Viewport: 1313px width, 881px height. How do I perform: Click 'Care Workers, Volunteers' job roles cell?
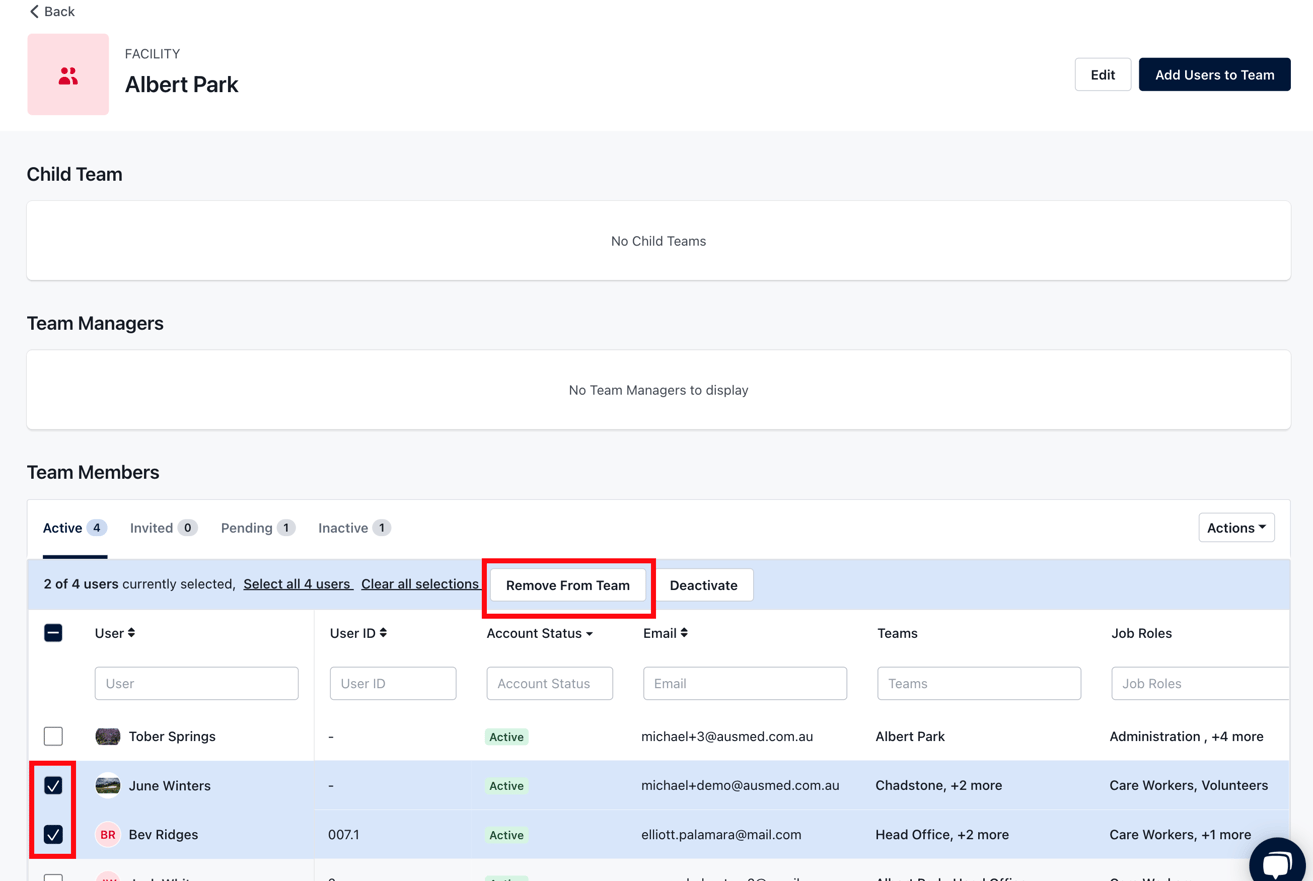[x=1188, y=786]
